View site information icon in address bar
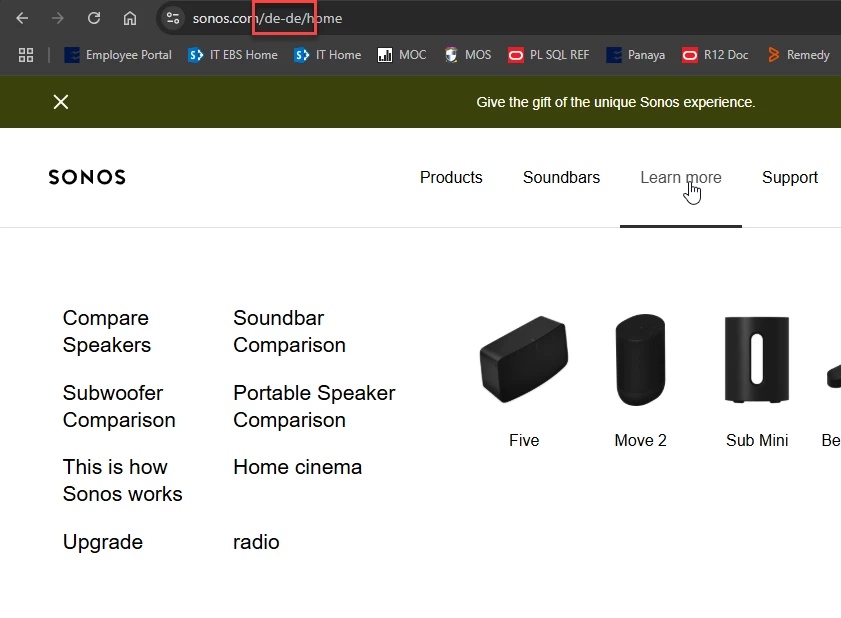Screen dimensions: 841x618 pos(173,18)
